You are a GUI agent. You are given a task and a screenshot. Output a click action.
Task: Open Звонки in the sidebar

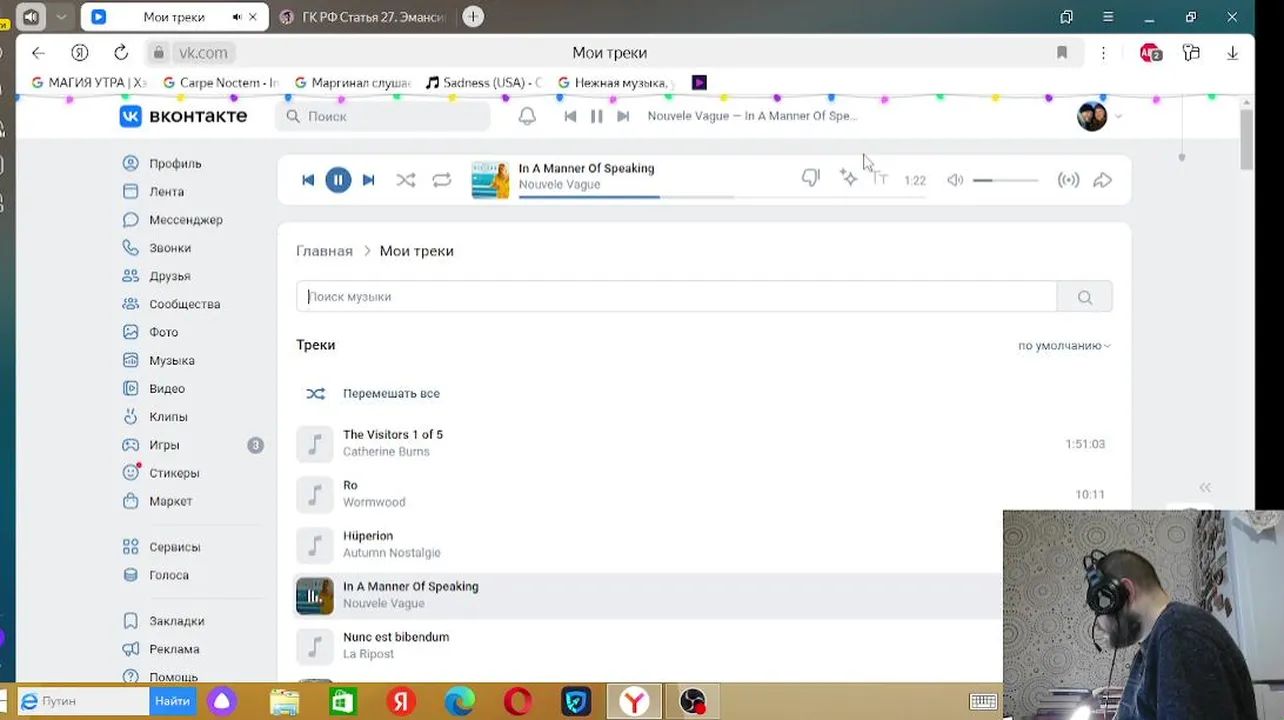[170, 247]
